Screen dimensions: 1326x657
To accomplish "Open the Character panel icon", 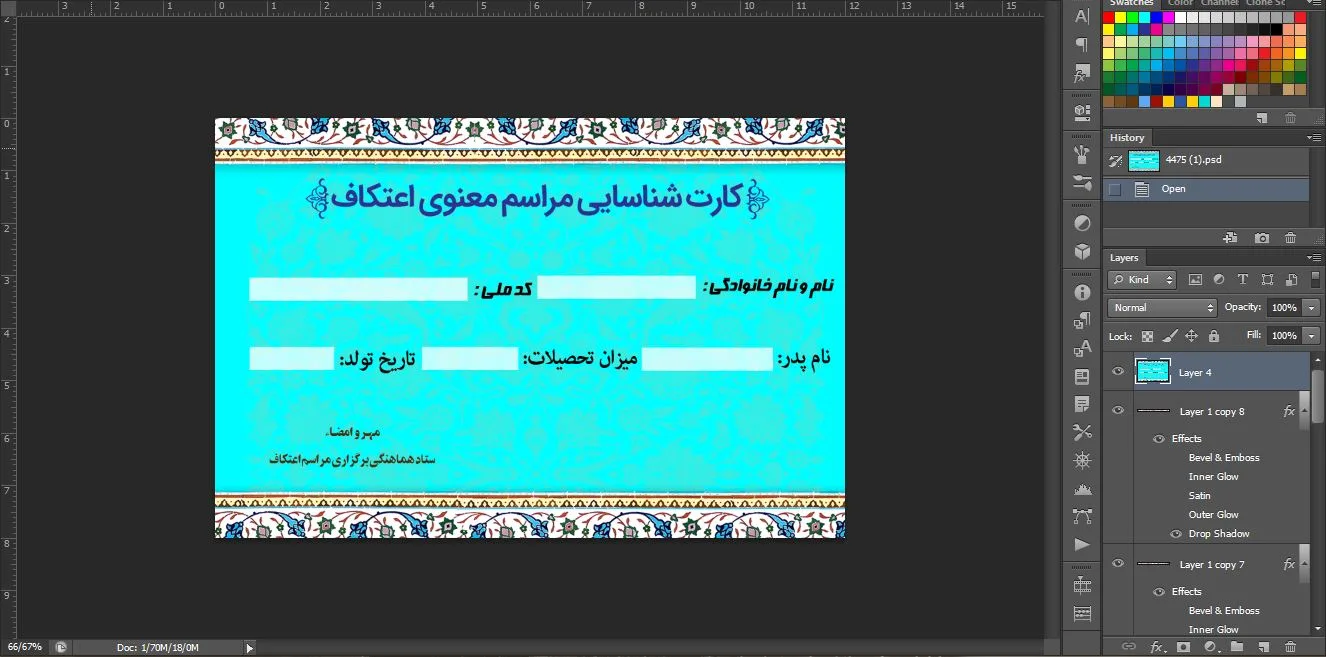I will [x=1081, y=16].
